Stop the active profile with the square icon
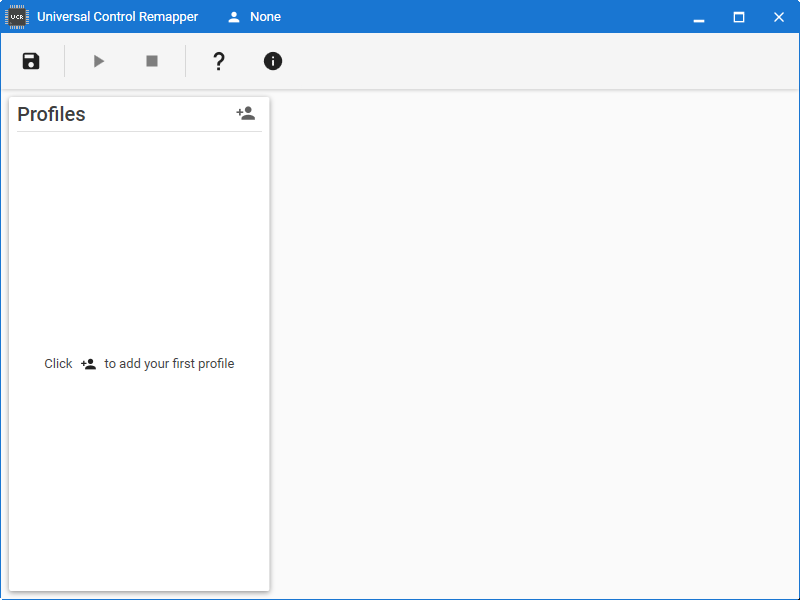The height and width of the screenshot is (600, 800). tap(152, 61)
